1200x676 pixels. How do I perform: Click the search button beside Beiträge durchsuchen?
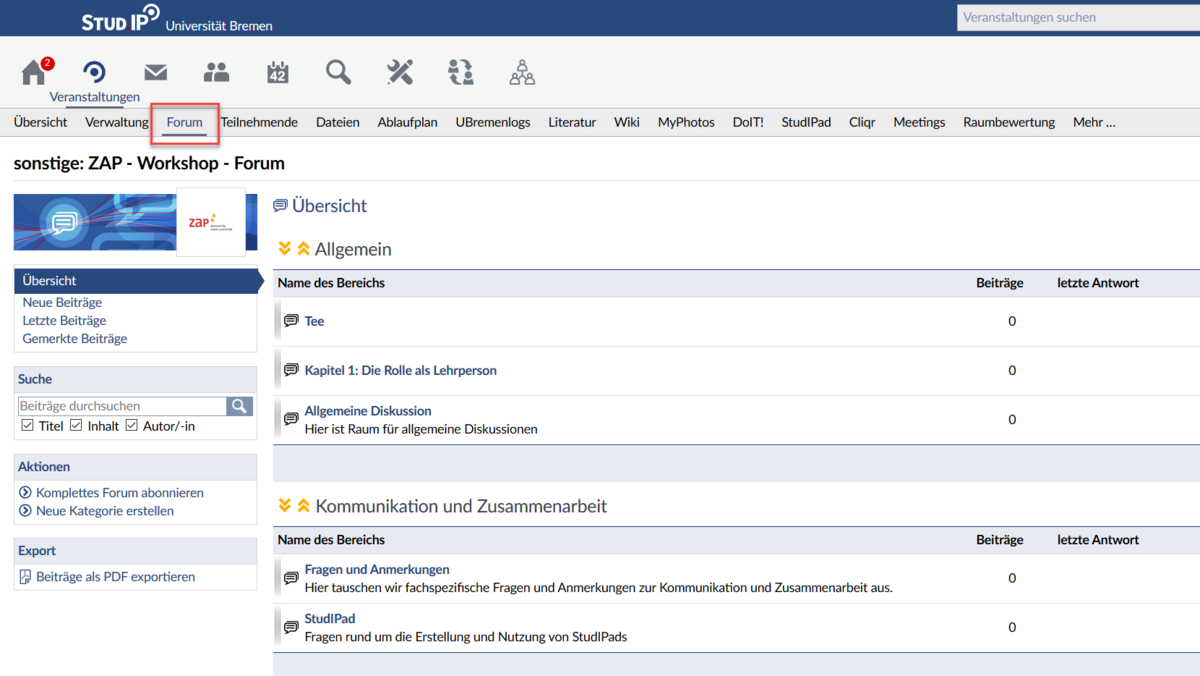click(240, 406)
